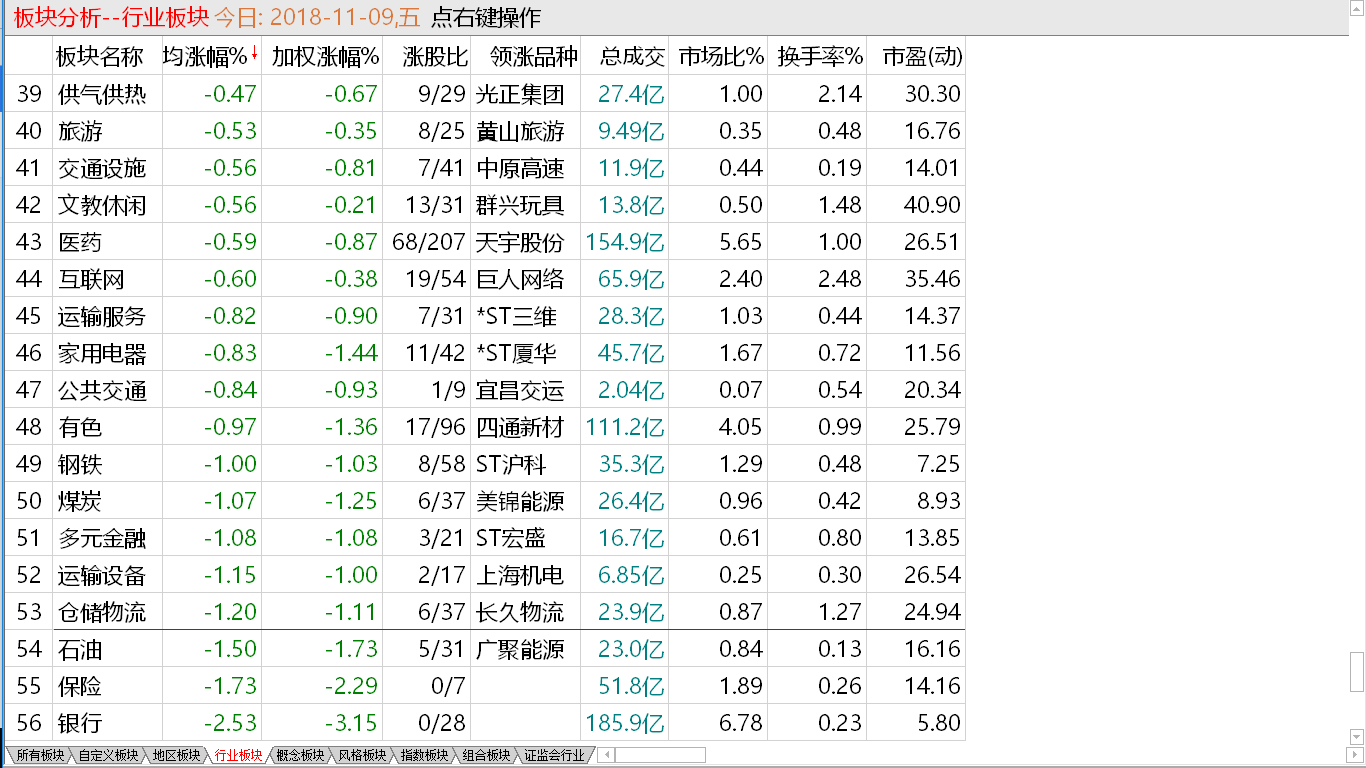1366x768 pixels.
Task: Open the 证监会行业 tab
Action: (554, 756)
